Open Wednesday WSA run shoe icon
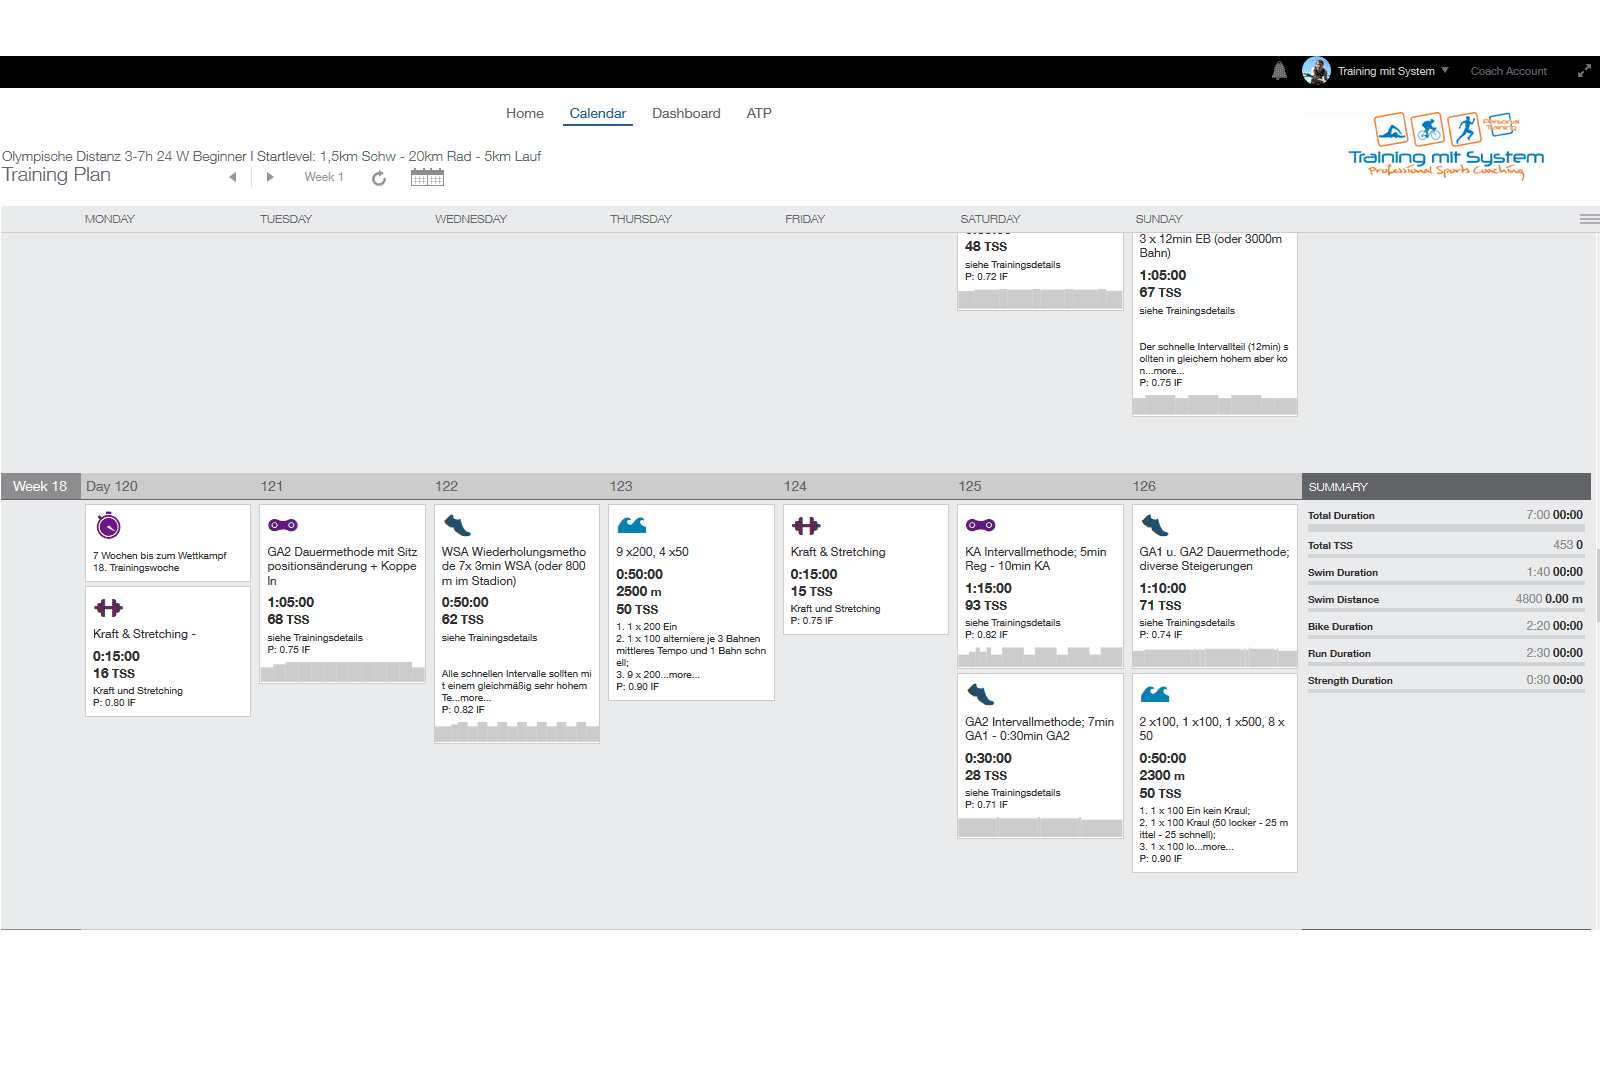This screenshot has width=1600, height=1067. (457, 525)
